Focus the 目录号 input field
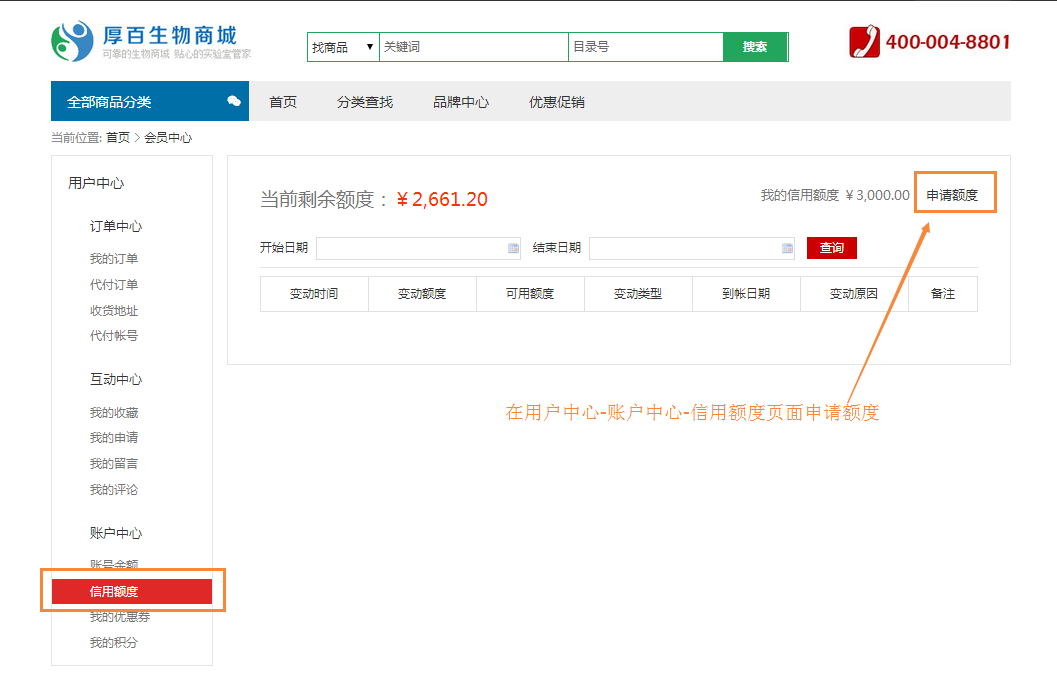Image resolution: width=1057 pixels, height=678 pixels. 645,47
